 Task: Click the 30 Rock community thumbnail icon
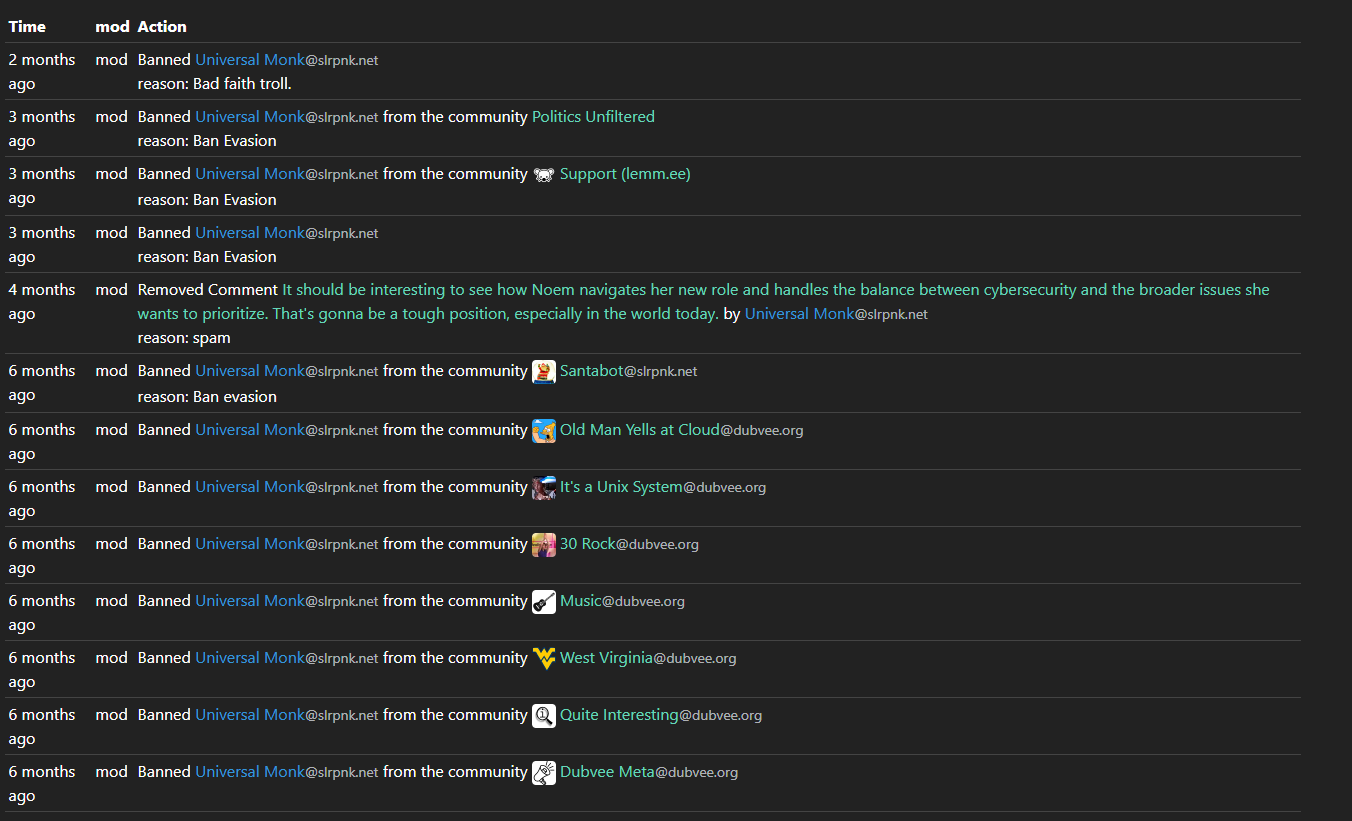point(544,544)
